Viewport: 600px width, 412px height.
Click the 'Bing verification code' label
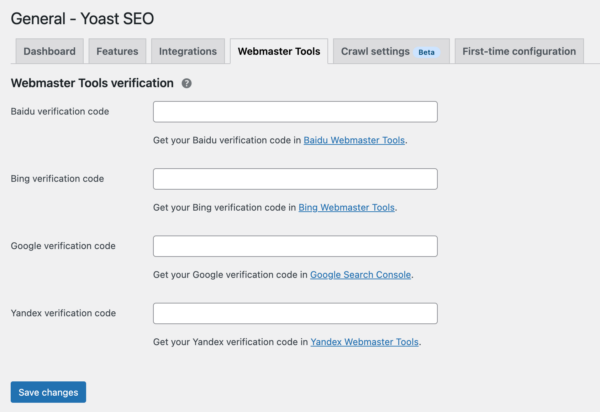[x=57, y=179]
